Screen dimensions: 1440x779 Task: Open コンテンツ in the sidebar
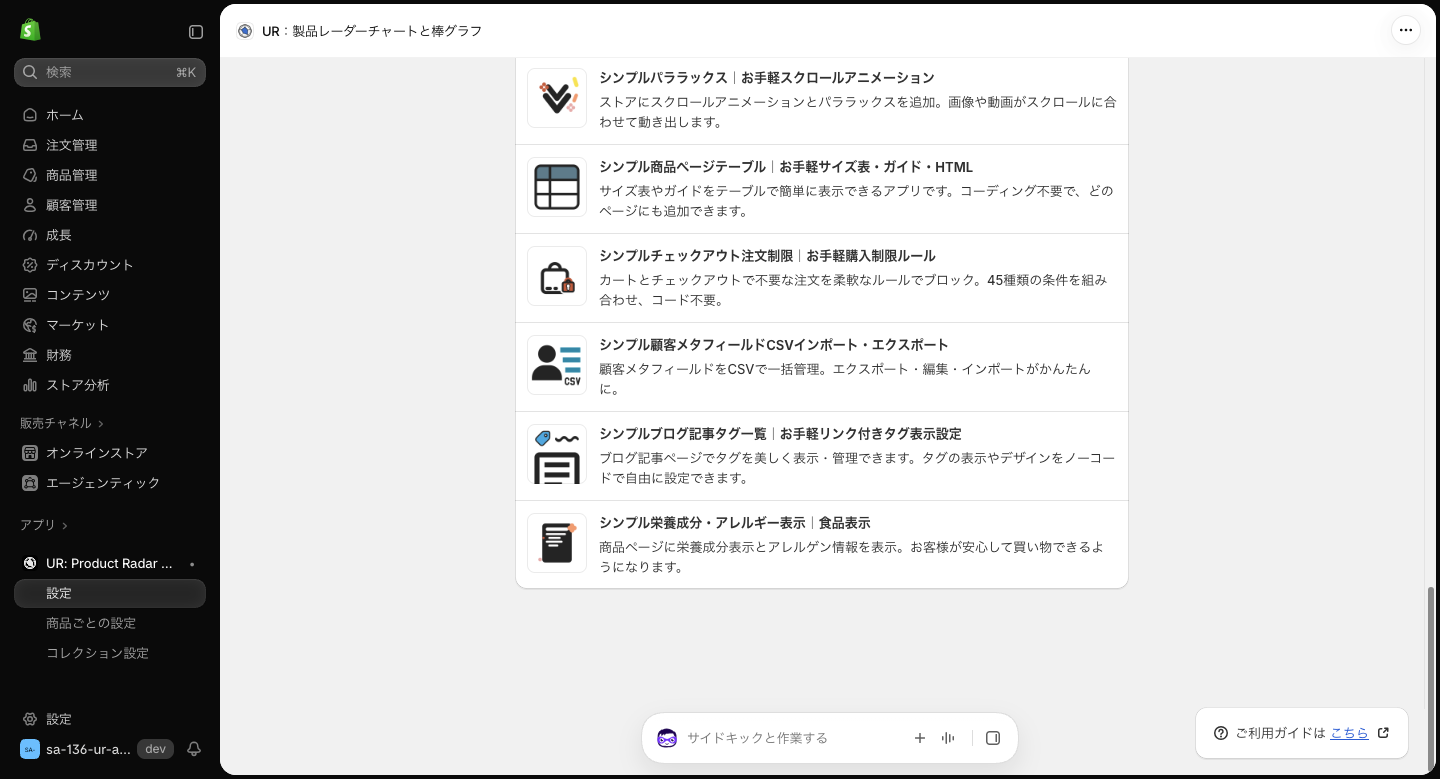(x=110, y=295)
